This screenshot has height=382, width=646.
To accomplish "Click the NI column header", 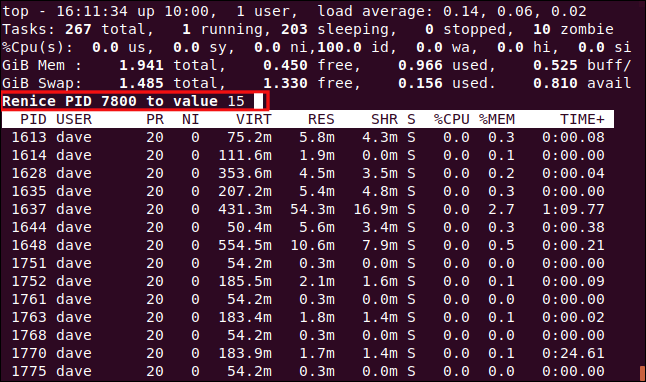I will [191, 119].
